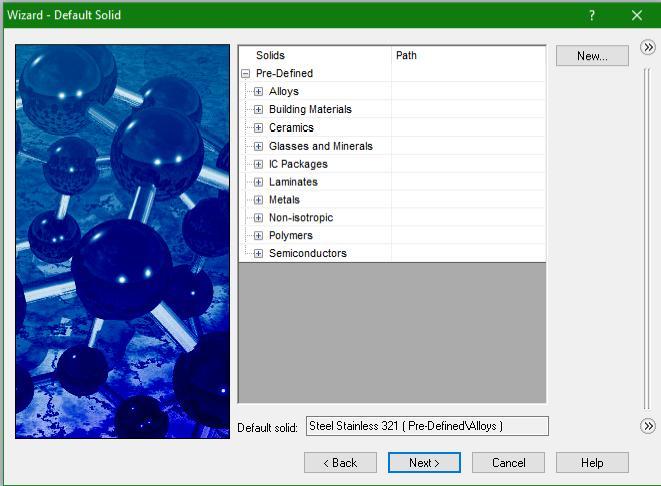Collapse the Pre-Defined tree node
The height and width of the screenshot is (486, 661).
point(245,74)
